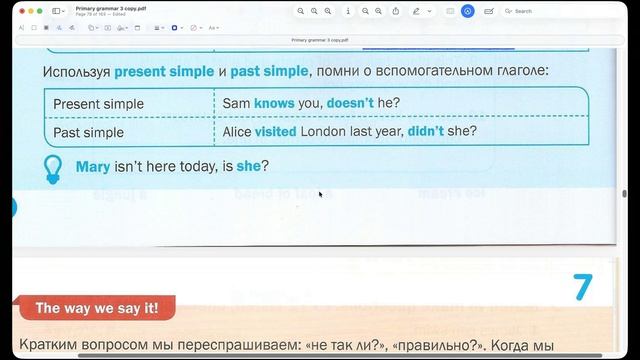The image size is (640, 360).
Task: Open the document Inspector info icon
Action: (x=348, y=11)
